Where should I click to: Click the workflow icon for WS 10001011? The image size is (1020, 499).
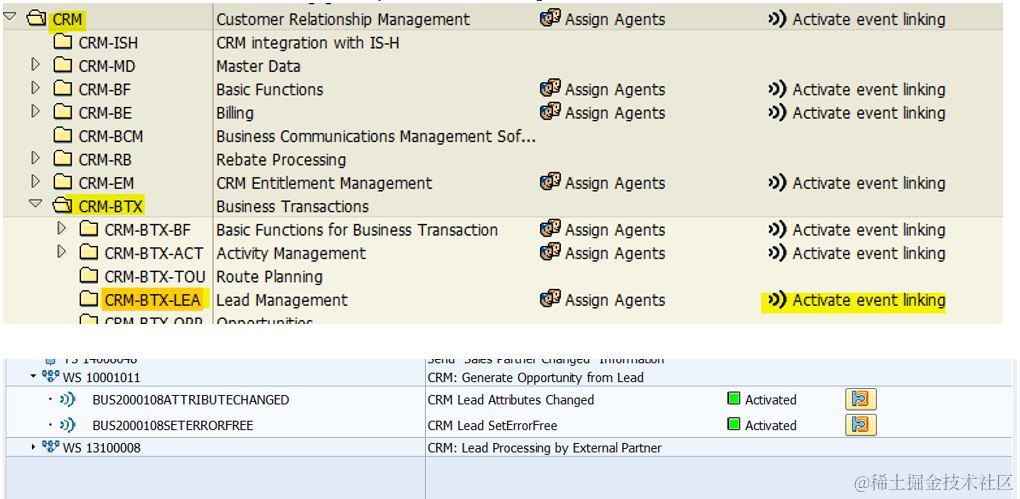(x=51, y=377)
